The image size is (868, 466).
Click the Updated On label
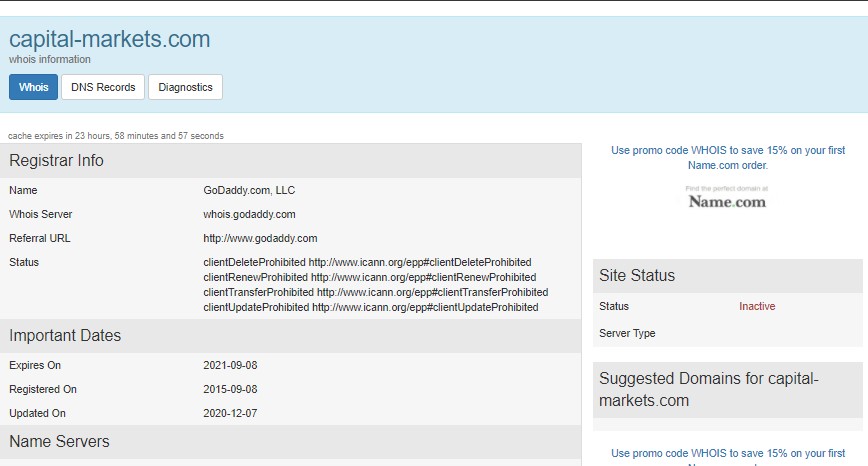[x=37, y=413]
